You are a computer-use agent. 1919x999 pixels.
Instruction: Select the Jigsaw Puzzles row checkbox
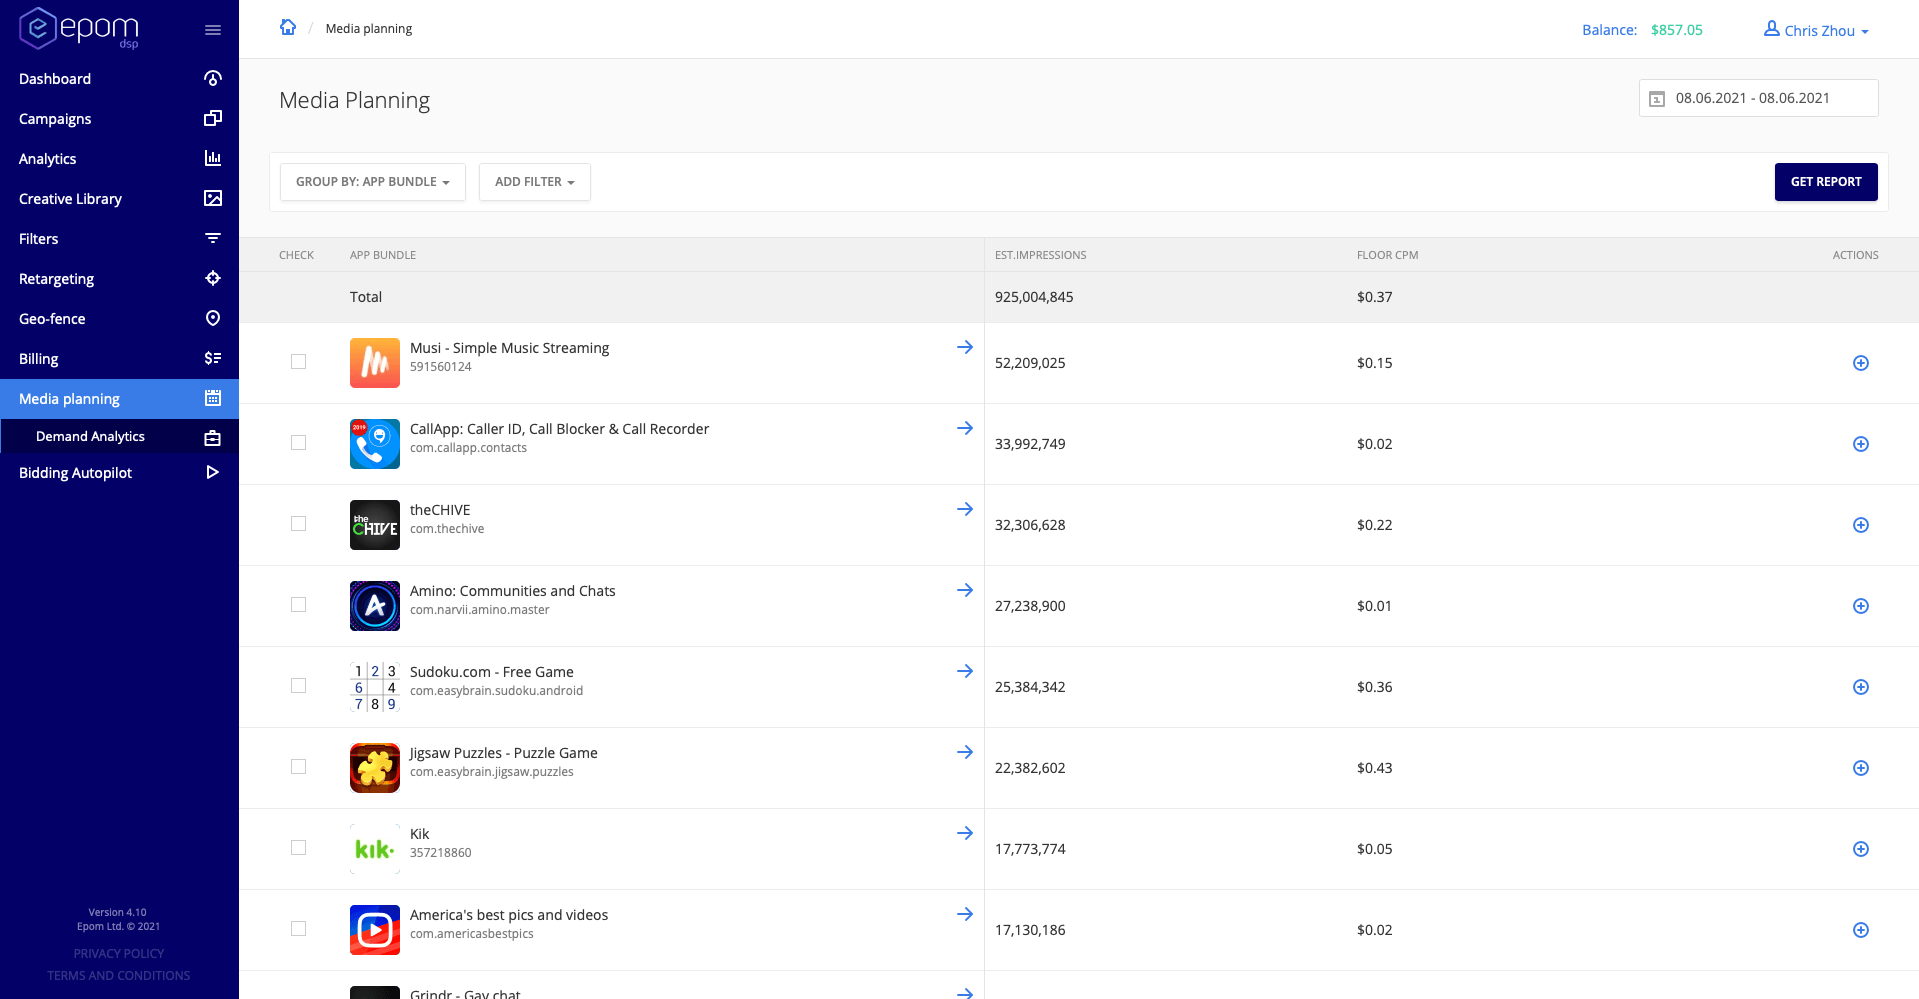point(298,767)
